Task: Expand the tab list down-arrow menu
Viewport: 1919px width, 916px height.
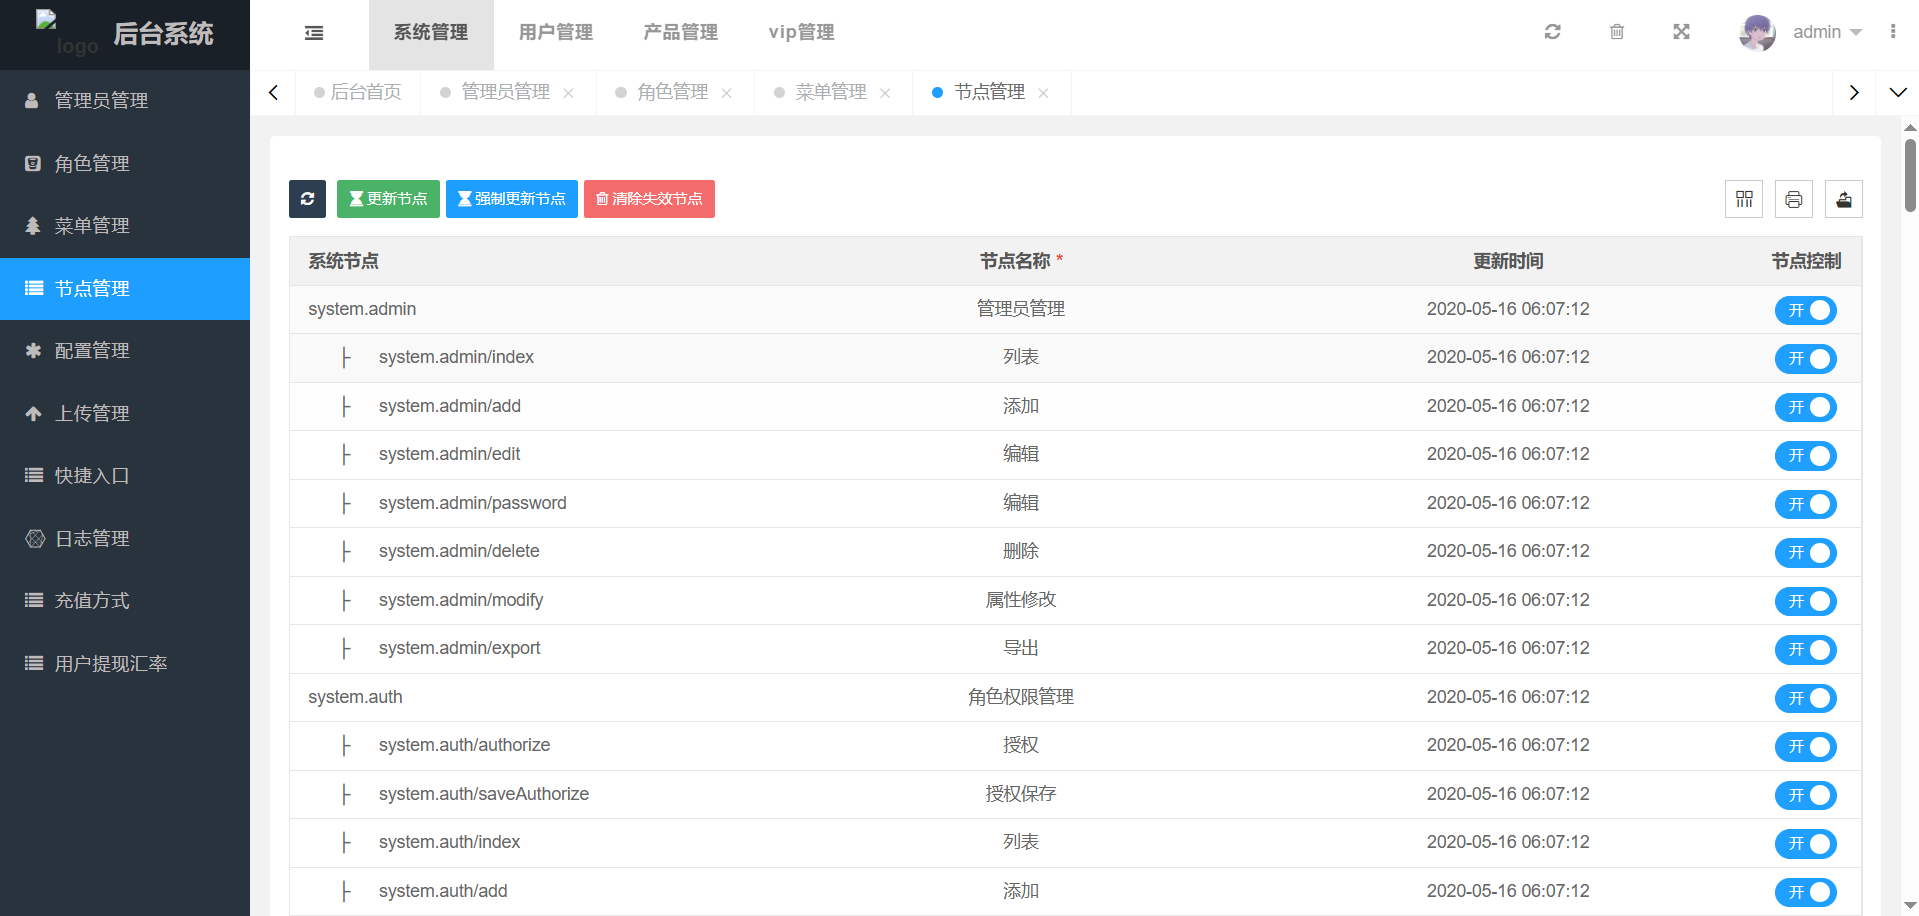Action: coord(1897,92)
